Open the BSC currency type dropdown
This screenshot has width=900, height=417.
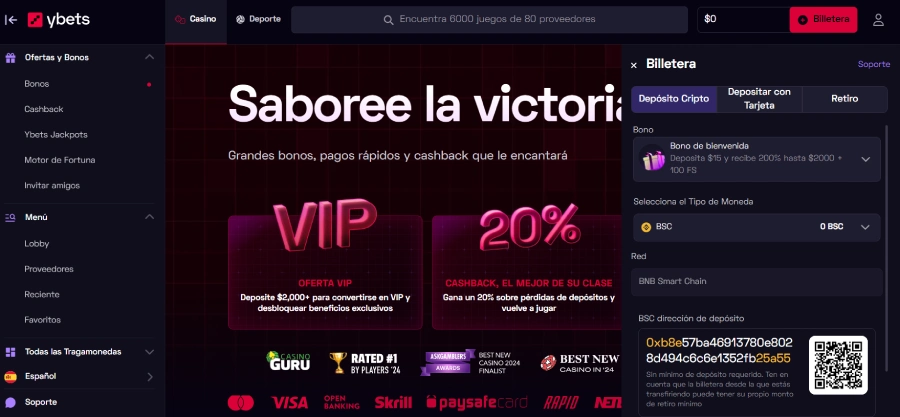coord(757,227)
